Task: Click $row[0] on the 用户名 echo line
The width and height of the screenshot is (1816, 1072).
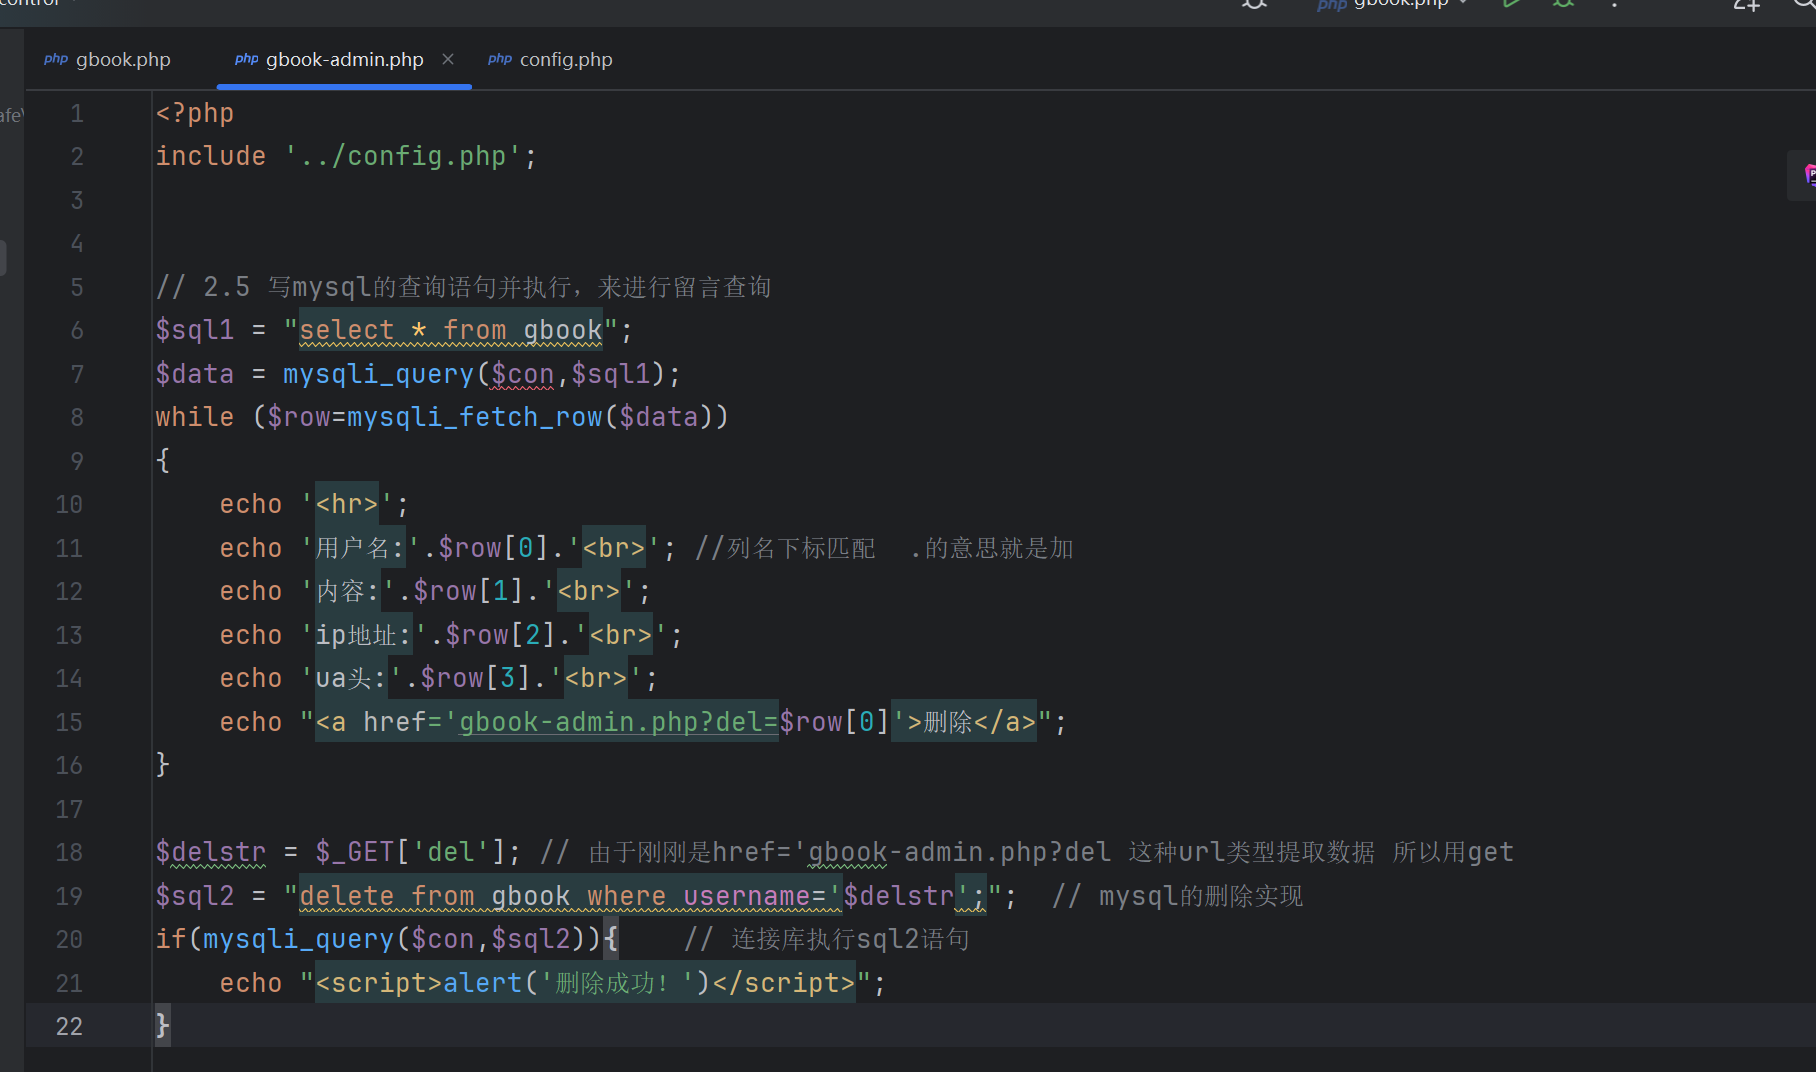Action: click(x=495, y=548)
